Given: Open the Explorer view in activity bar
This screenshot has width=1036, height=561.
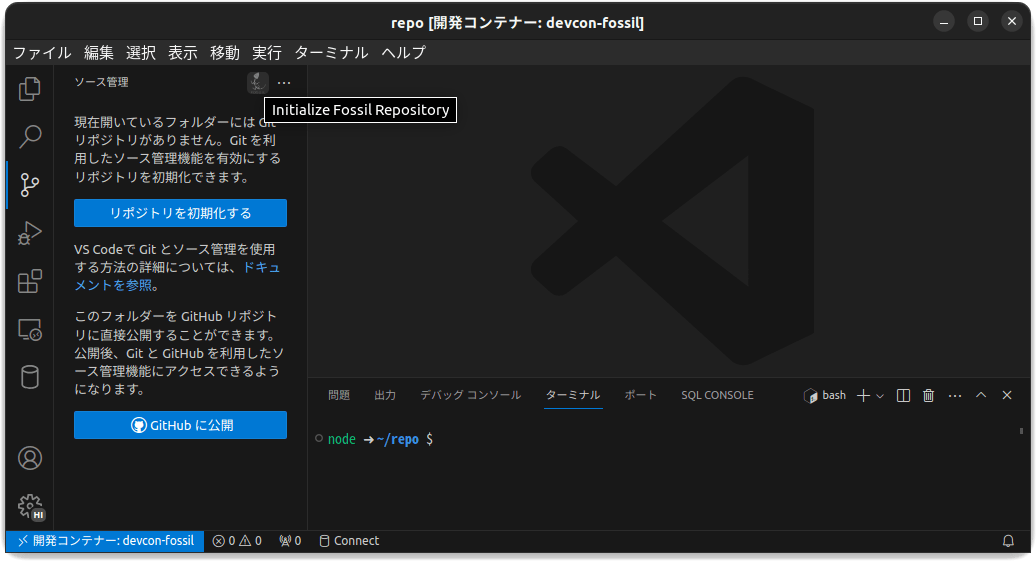Looking at the screenshot, I should pyautogui.click(x=30, y=89).
